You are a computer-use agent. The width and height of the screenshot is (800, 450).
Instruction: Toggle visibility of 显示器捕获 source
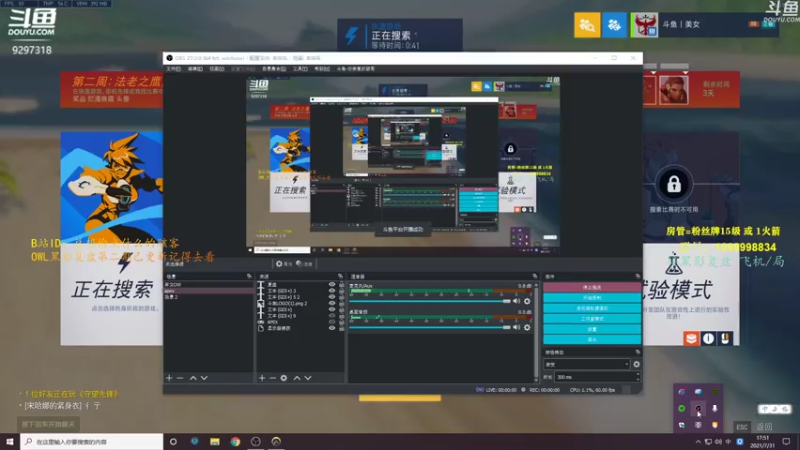pos(332,328)
